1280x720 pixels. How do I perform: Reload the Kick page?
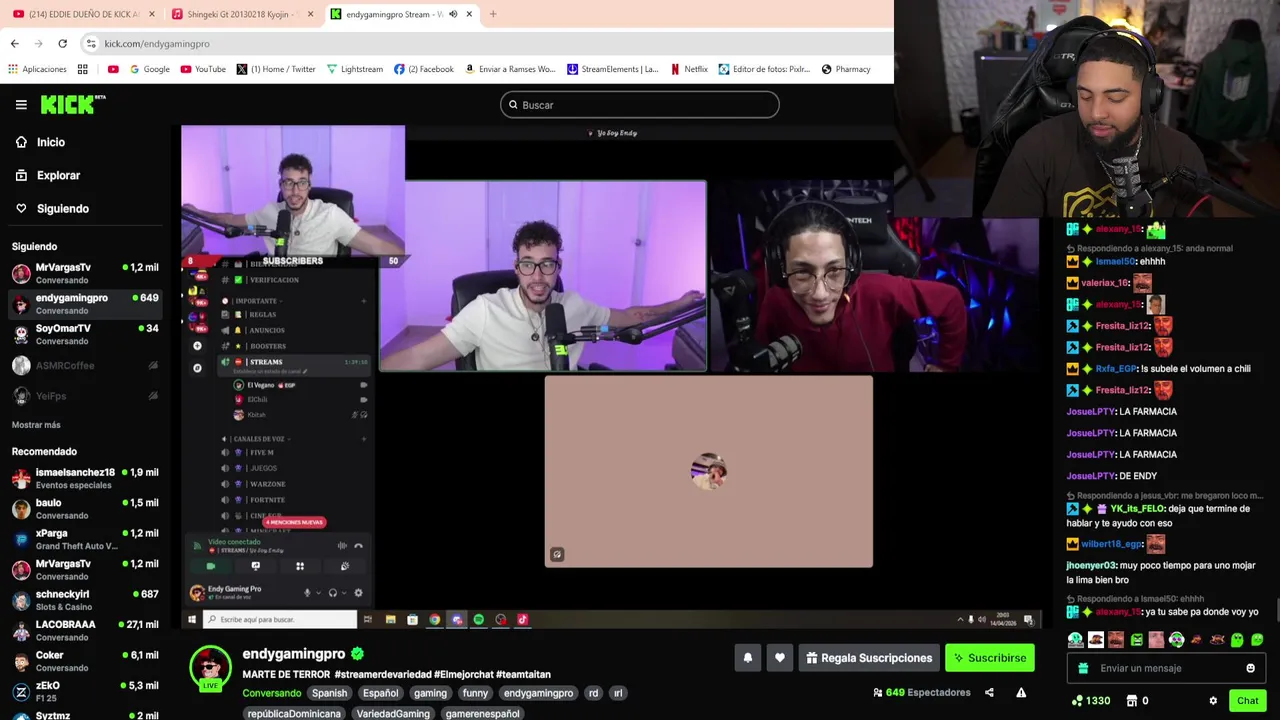(x=62, y=44)
